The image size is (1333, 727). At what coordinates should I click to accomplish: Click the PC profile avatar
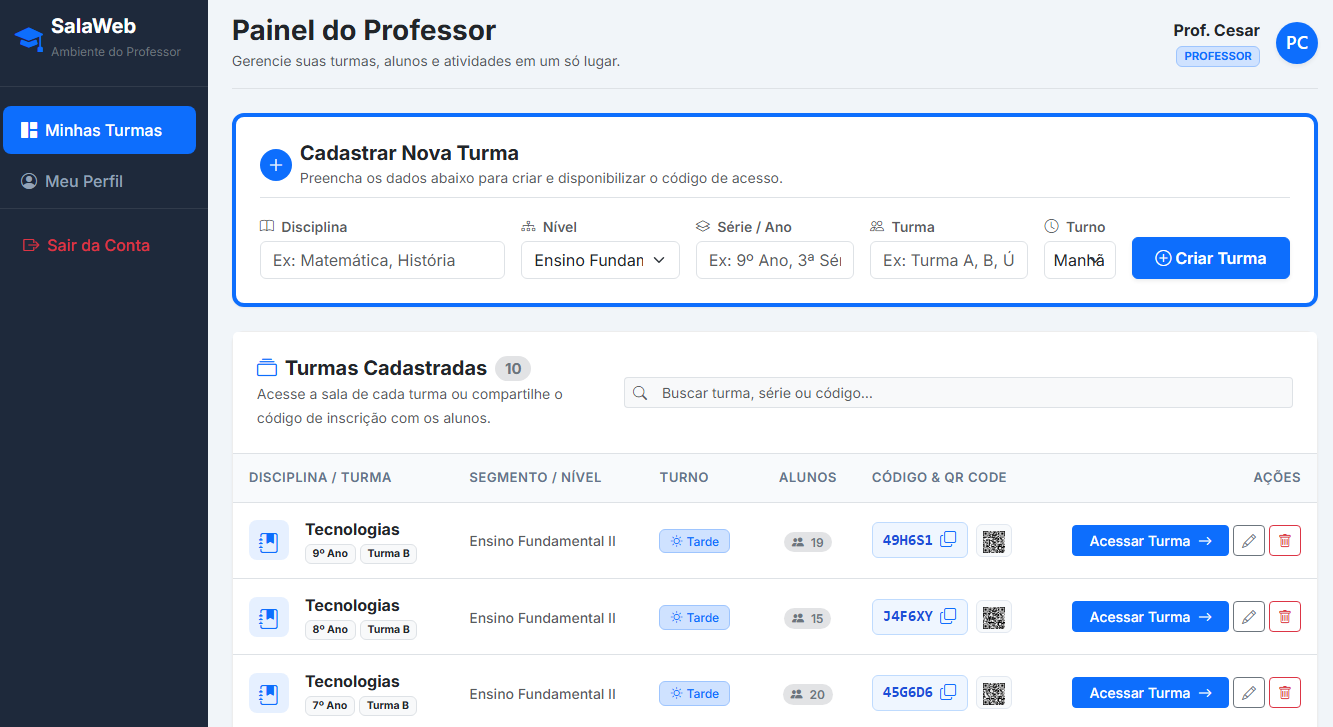(x=1297, y=43)
